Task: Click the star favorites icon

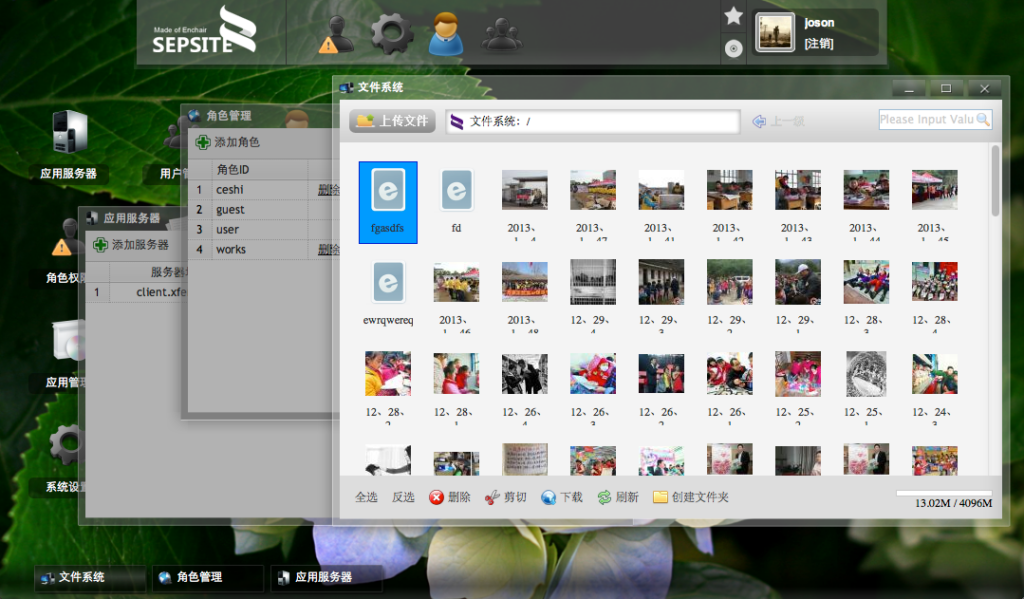Action: coord(733,16)
